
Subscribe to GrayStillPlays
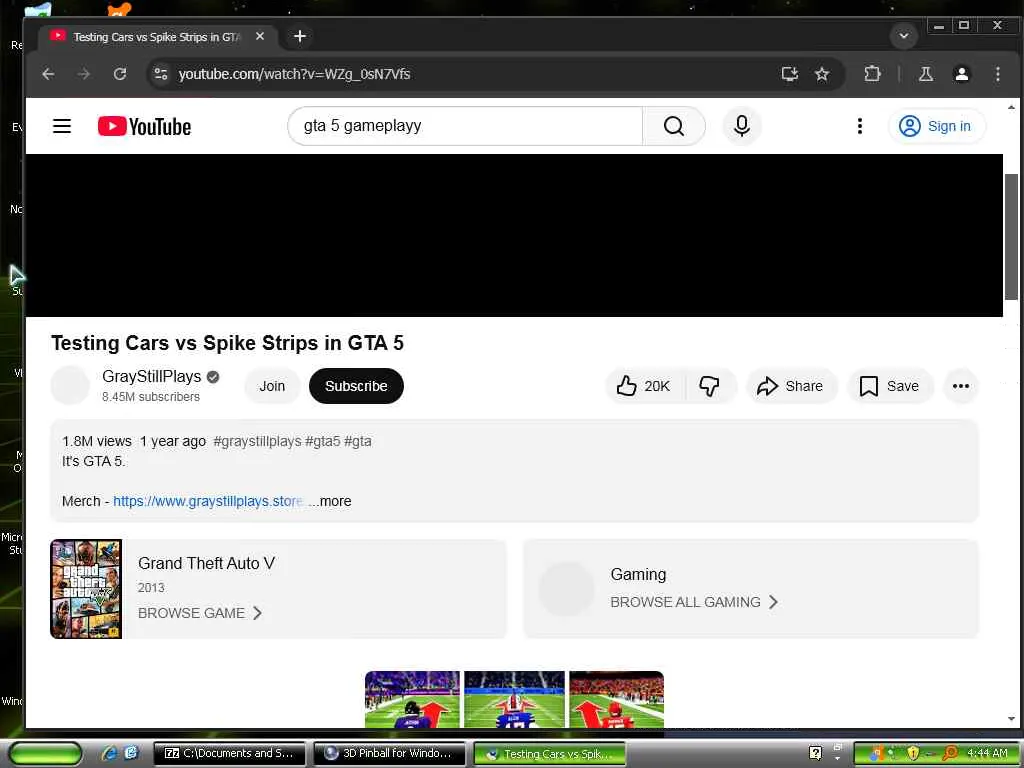(x=356, y=386)
